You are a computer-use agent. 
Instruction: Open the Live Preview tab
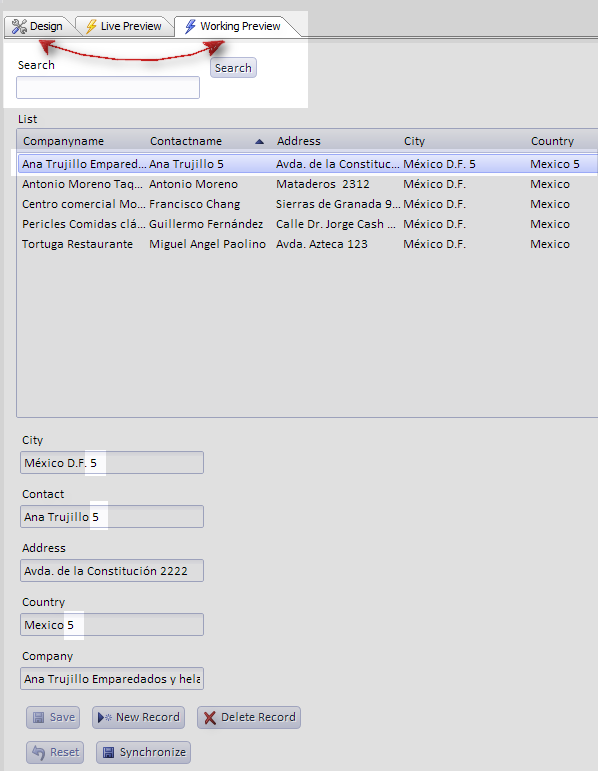click(124, 26)
